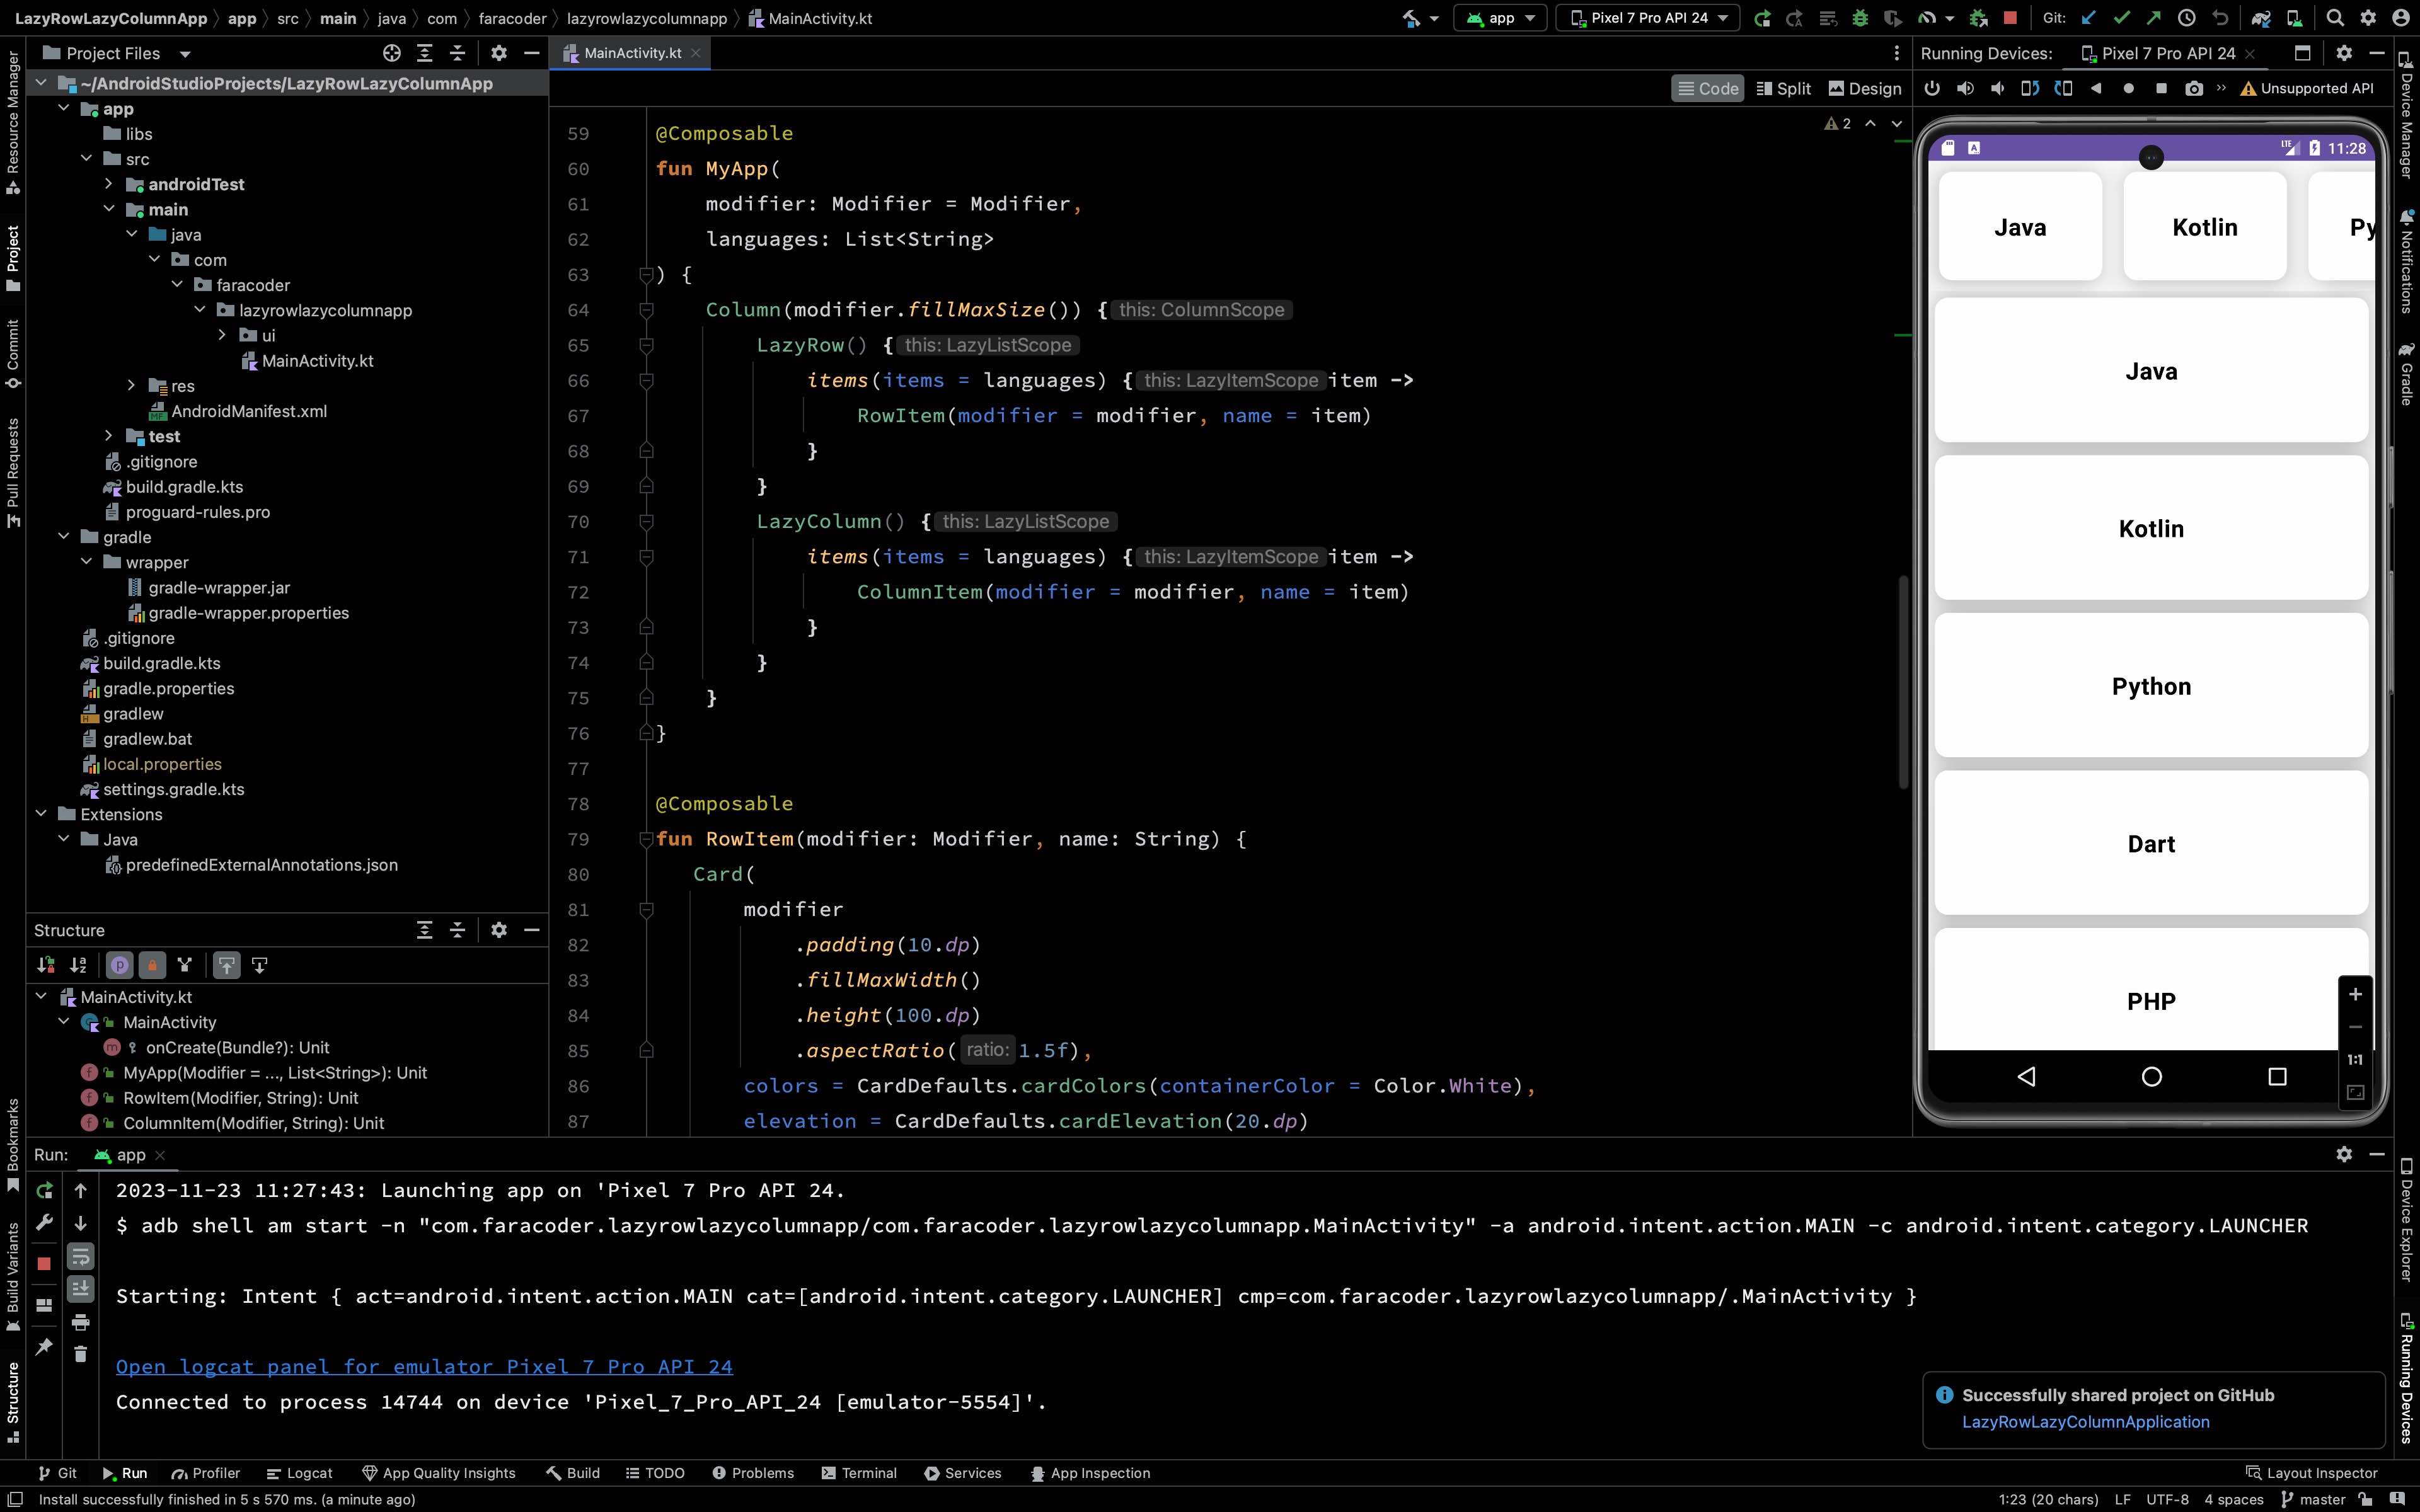Toggle soft-wrap in the Run console
Screen dimensions: 2420x1512
[x=81, y=1257]
